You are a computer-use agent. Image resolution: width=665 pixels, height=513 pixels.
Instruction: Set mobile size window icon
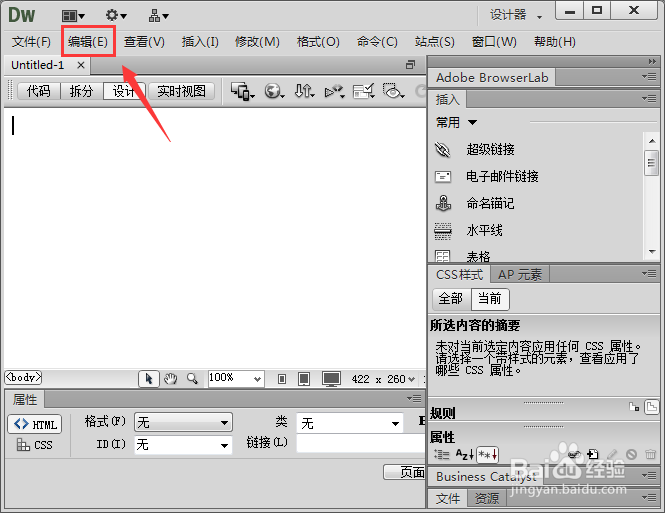282,379
